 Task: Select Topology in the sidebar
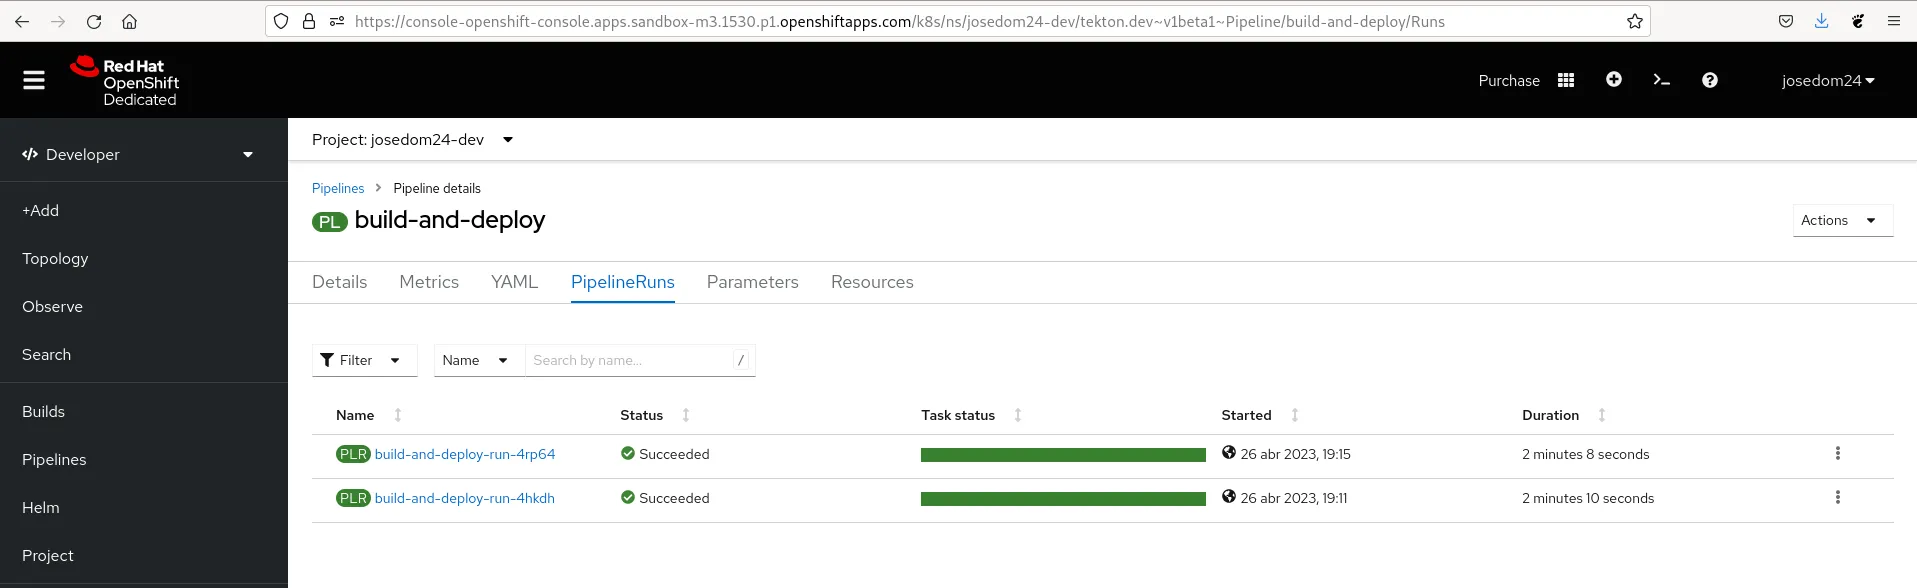pos(55,258)
